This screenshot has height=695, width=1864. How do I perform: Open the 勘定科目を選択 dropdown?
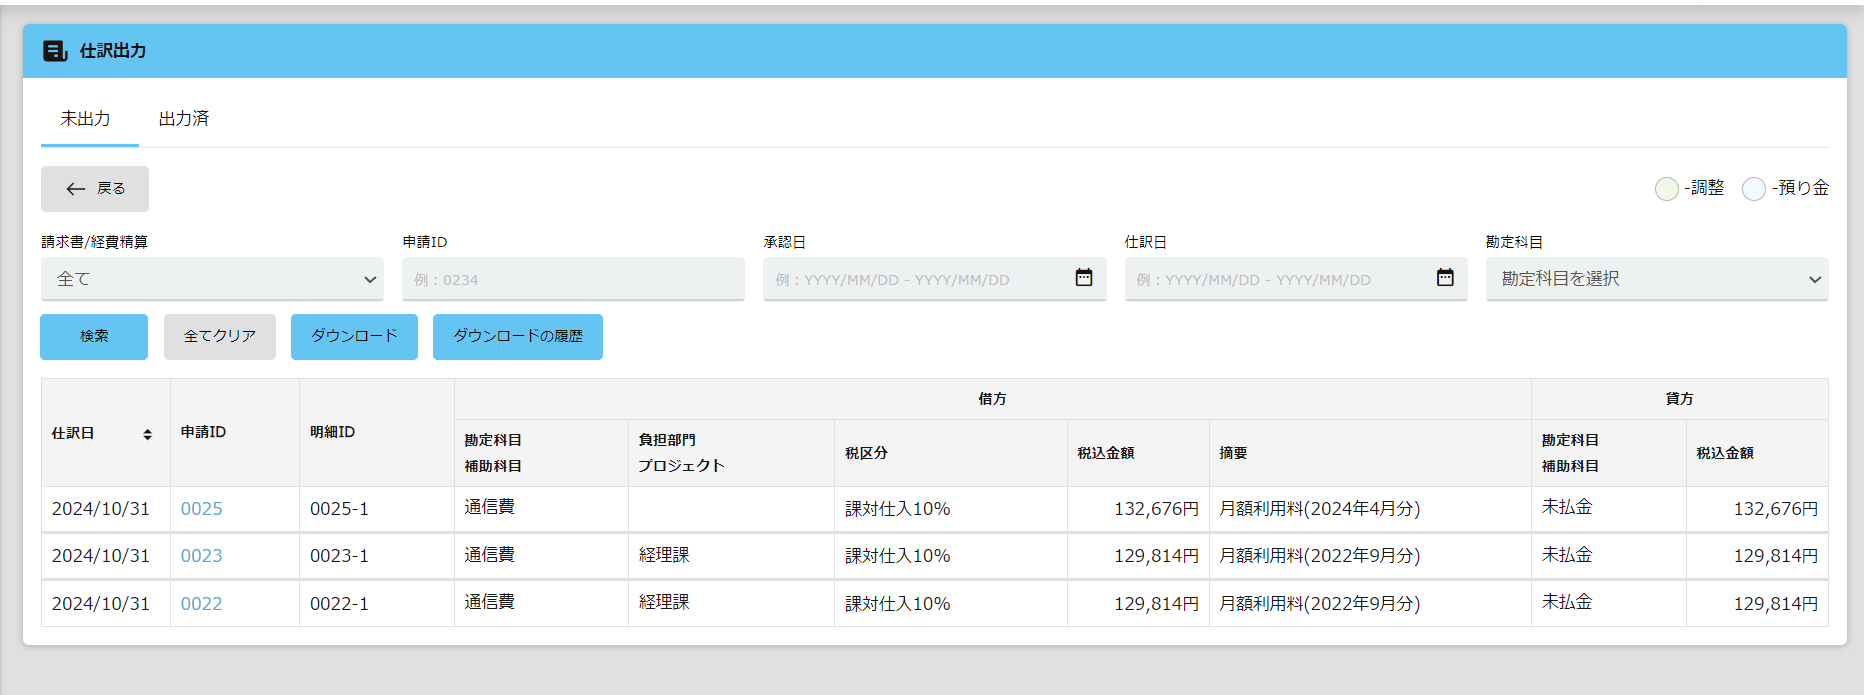(1656, 279)
